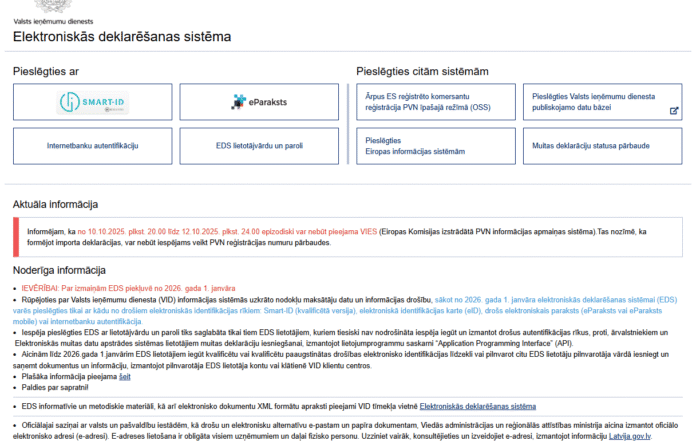Click the 'Paldies par sapratni!' line

[x=55, y=387]
